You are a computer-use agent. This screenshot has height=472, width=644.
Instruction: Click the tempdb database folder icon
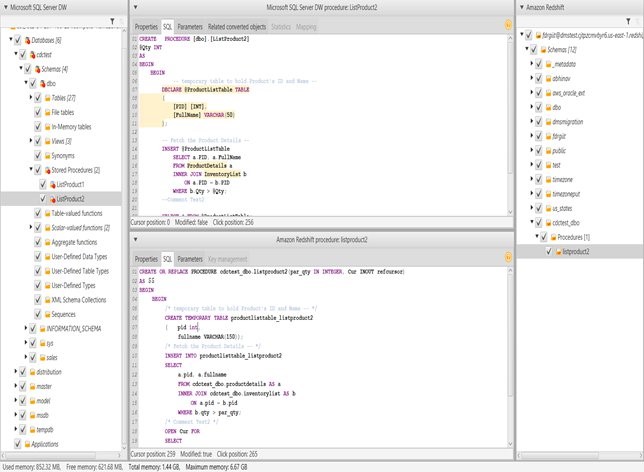pyautogui.click(x=32, y=430)
